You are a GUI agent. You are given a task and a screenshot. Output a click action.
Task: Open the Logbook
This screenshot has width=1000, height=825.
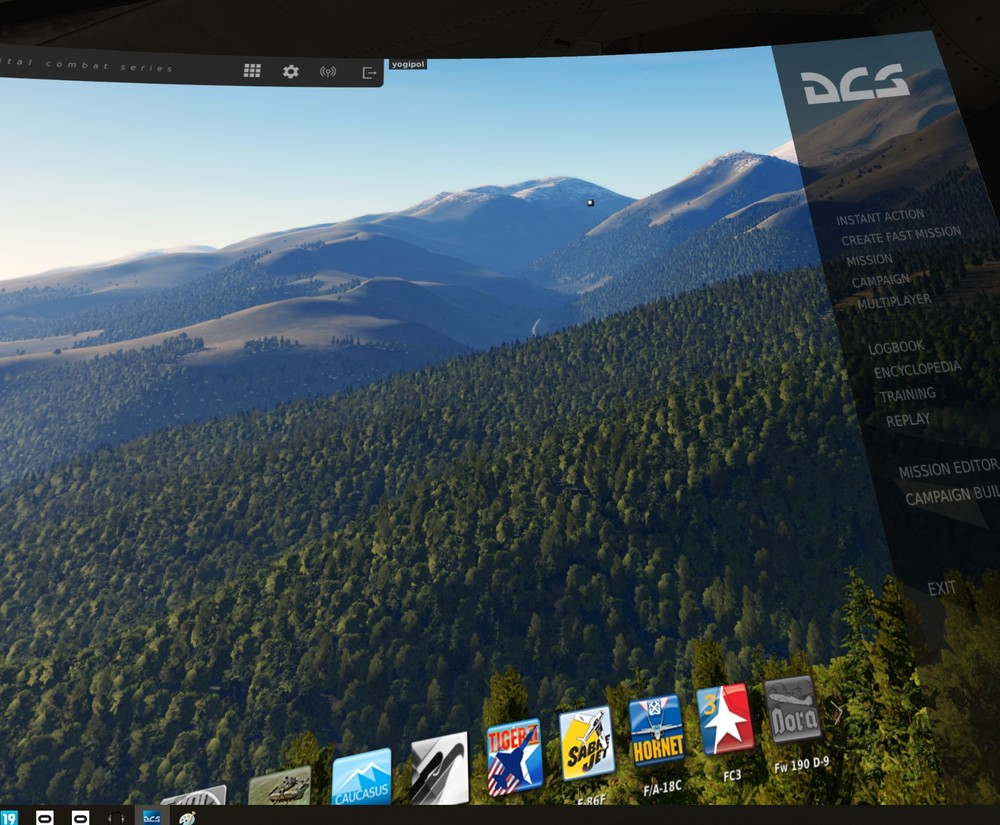(x=896, y=347)
